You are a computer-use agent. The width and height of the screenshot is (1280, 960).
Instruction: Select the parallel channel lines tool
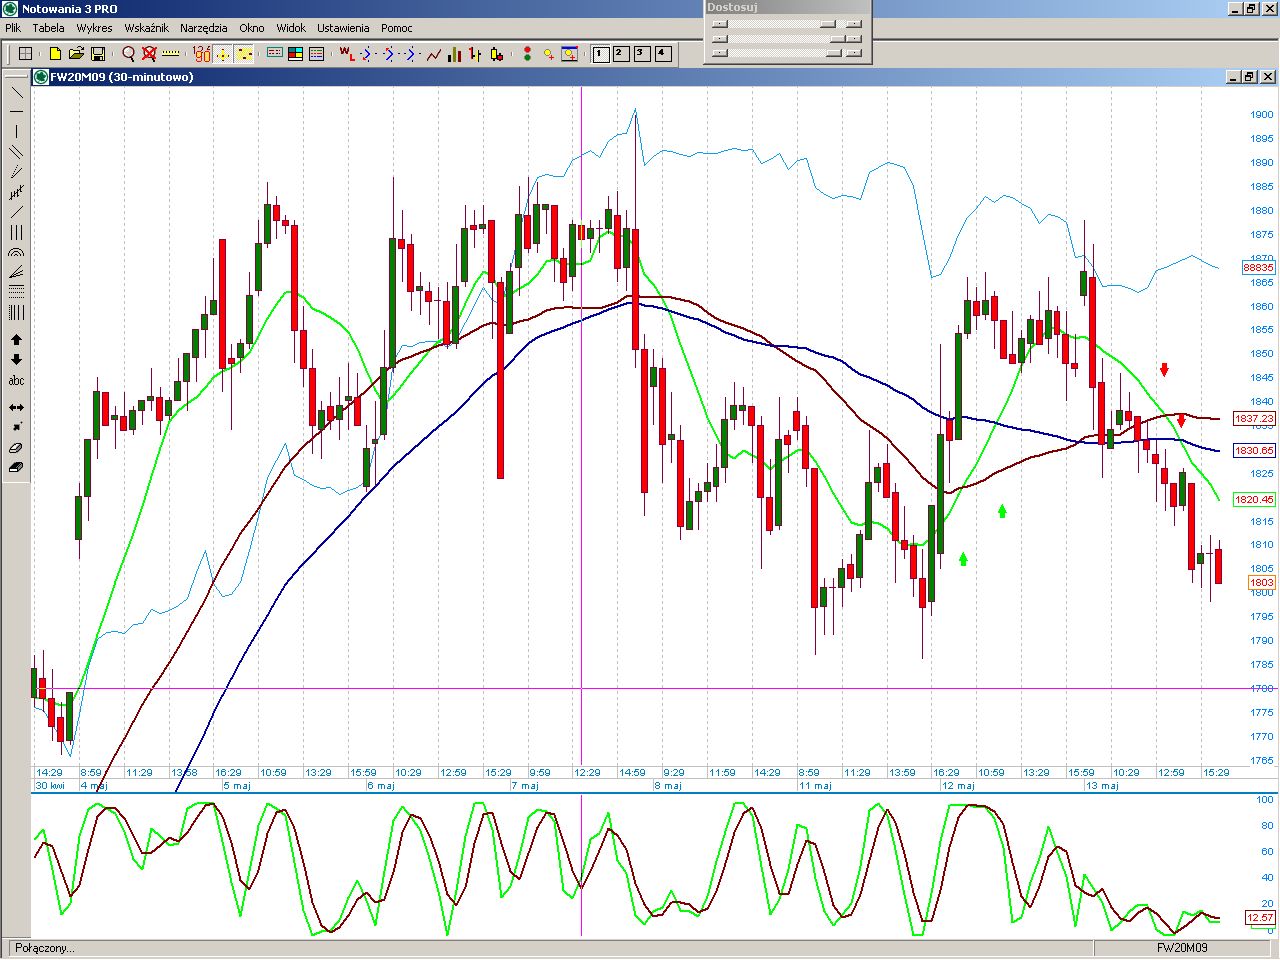coord(16,152)
